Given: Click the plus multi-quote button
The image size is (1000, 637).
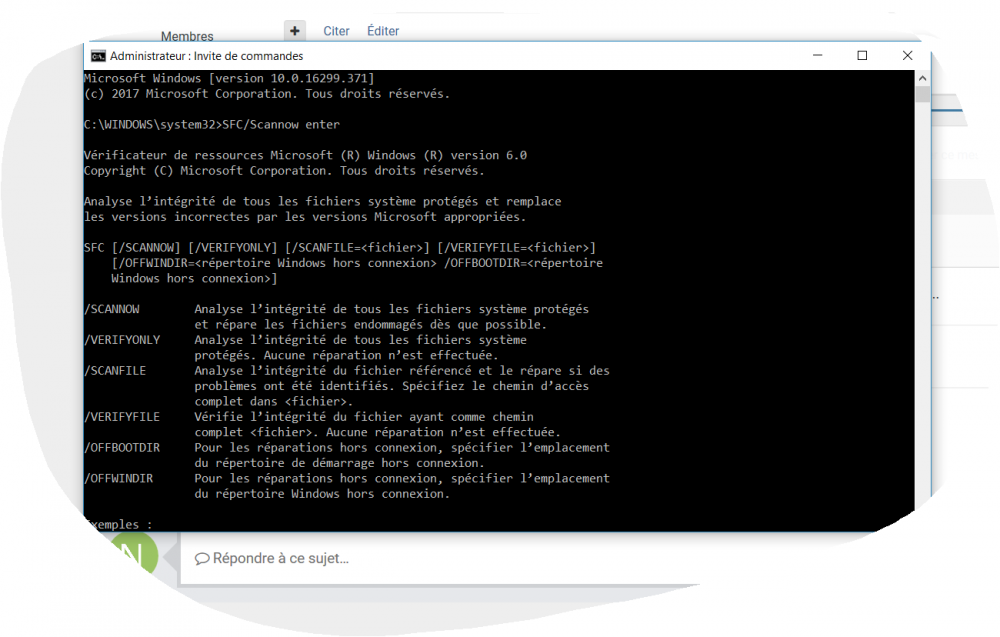Looking at the screenshot, I should tap(295, 31).
